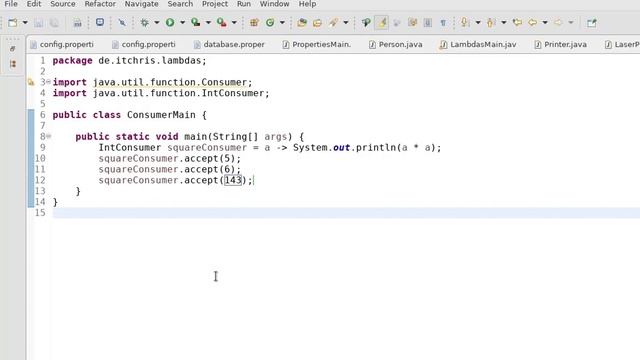Click the Search flashlight icon
Viewport: 640px width, 360px height.
tap(333, 23)
